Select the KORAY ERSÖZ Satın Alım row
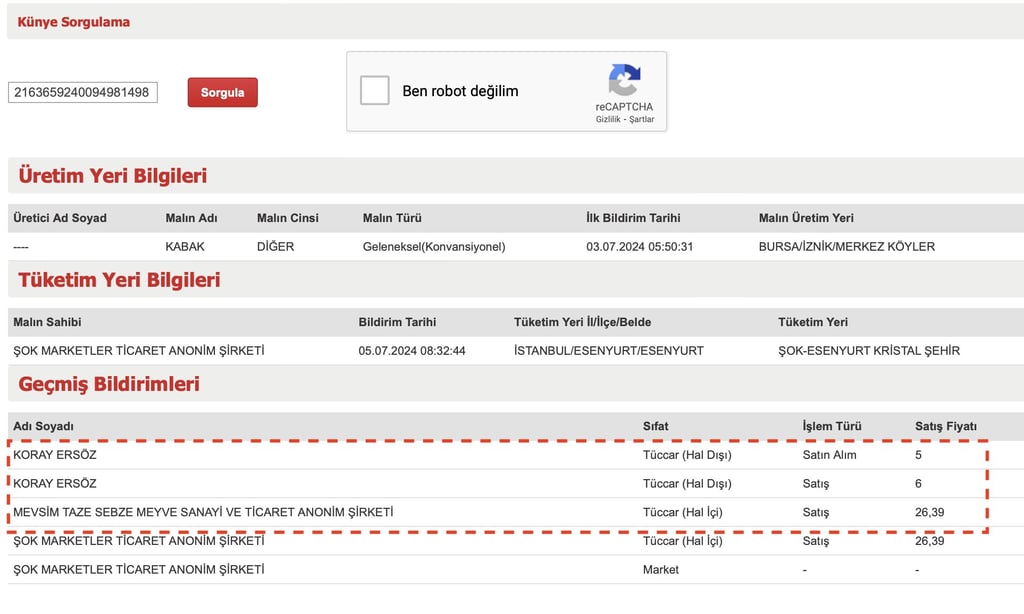The image size is (1024, 614). click(x=498, y=455)
